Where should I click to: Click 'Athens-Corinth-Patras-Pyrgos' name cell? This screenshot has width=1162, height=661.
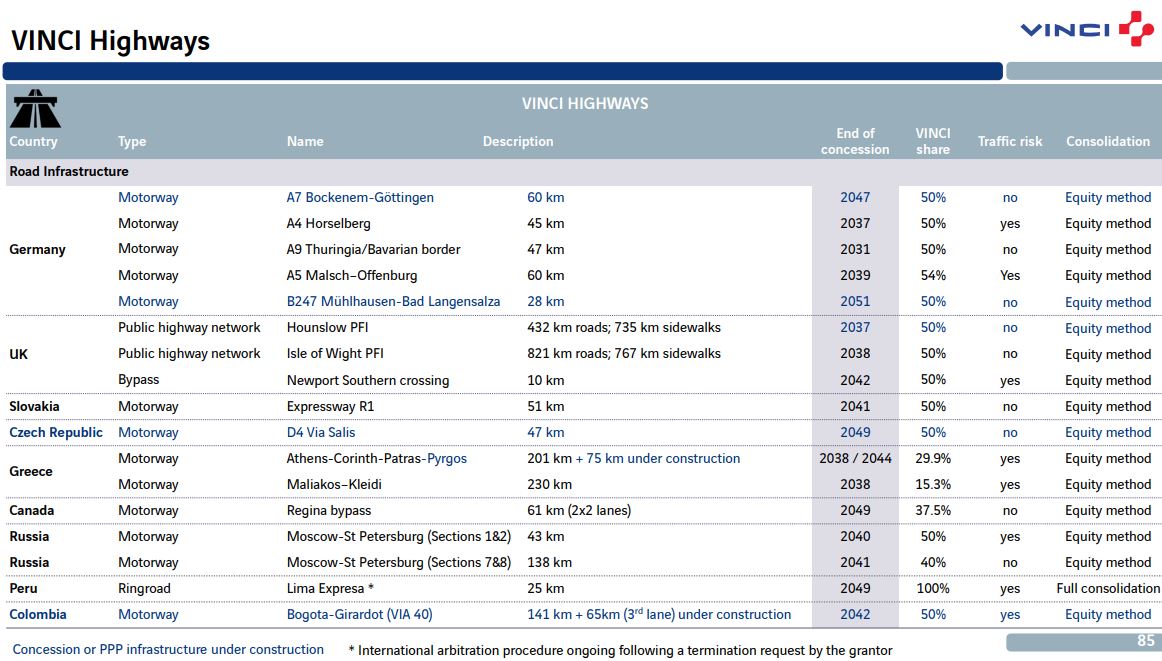(376, 458)
